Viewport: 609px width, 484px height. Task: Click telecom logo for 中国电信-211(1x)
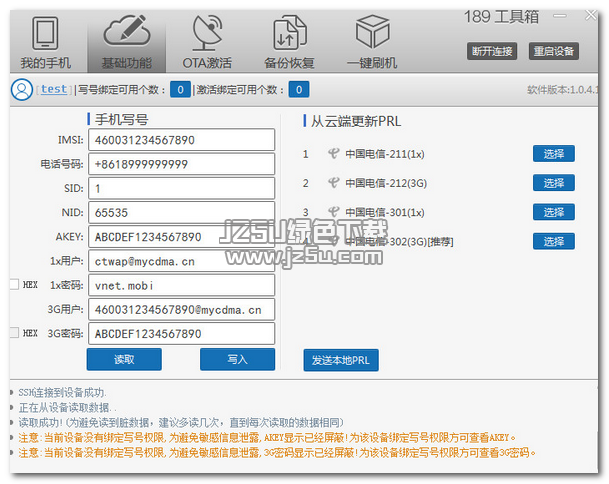point(334,154)
